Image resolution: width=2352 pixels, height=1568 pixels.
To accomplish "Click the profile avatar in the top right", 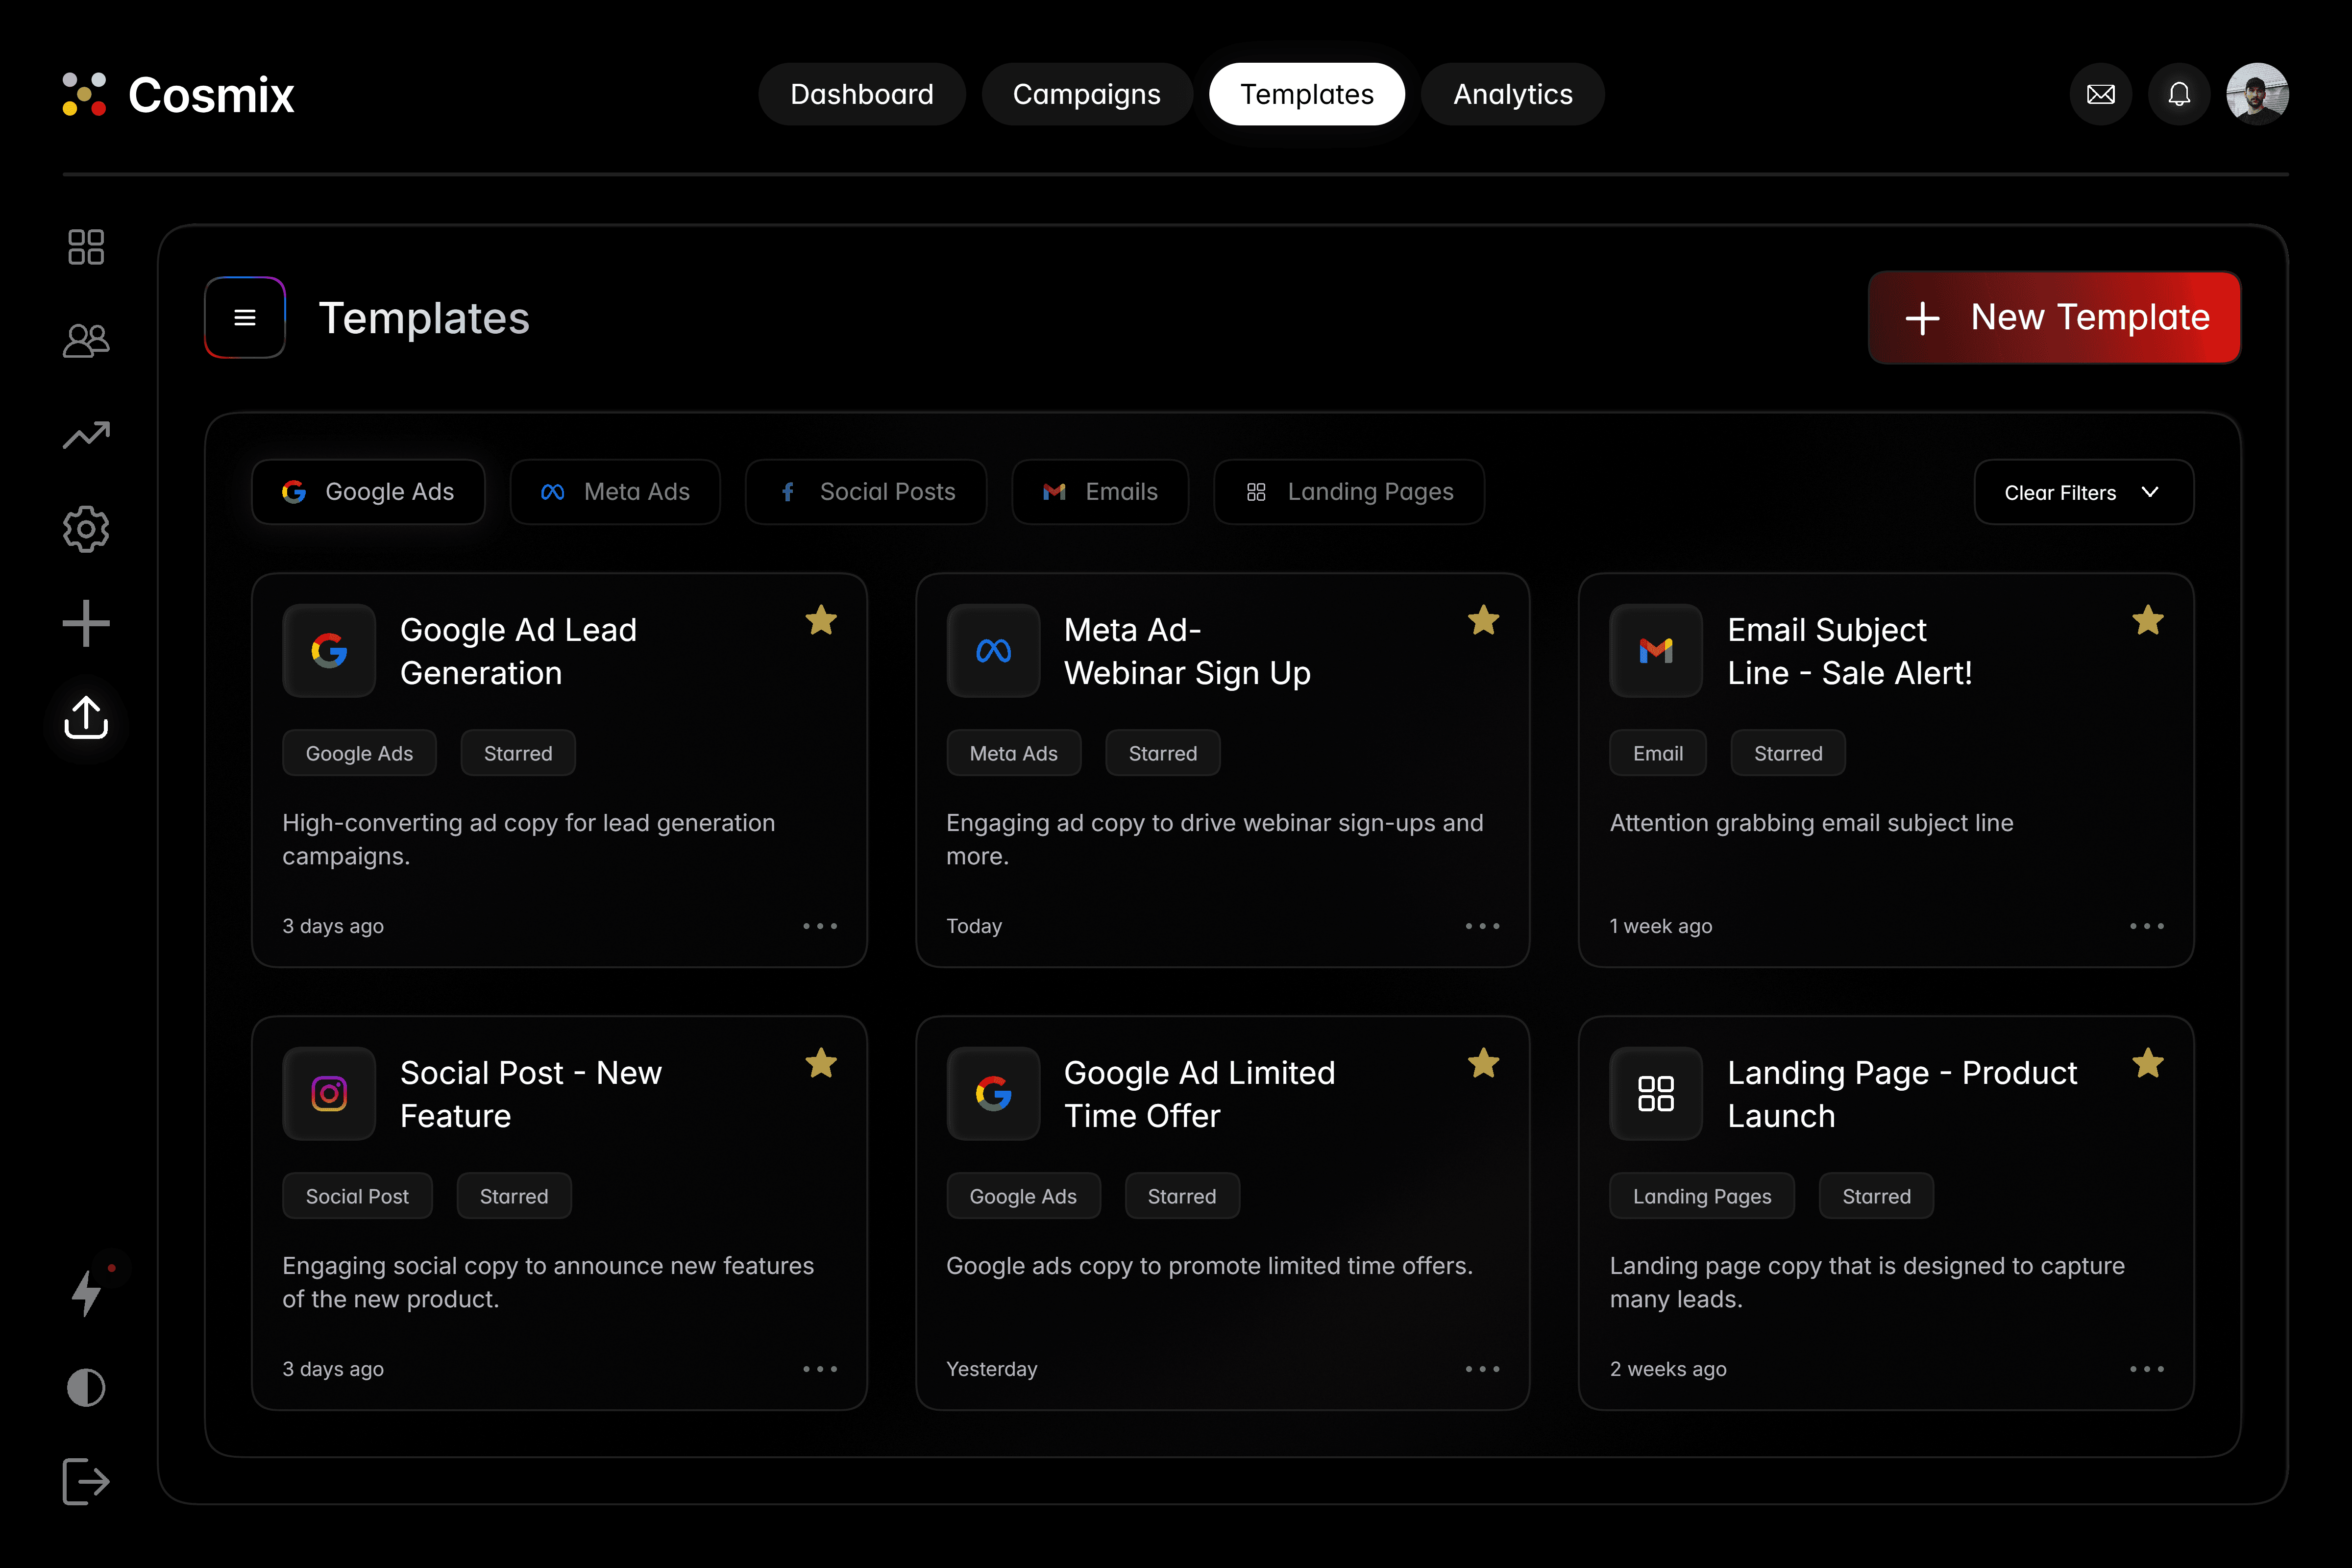I will (2259, 93).
